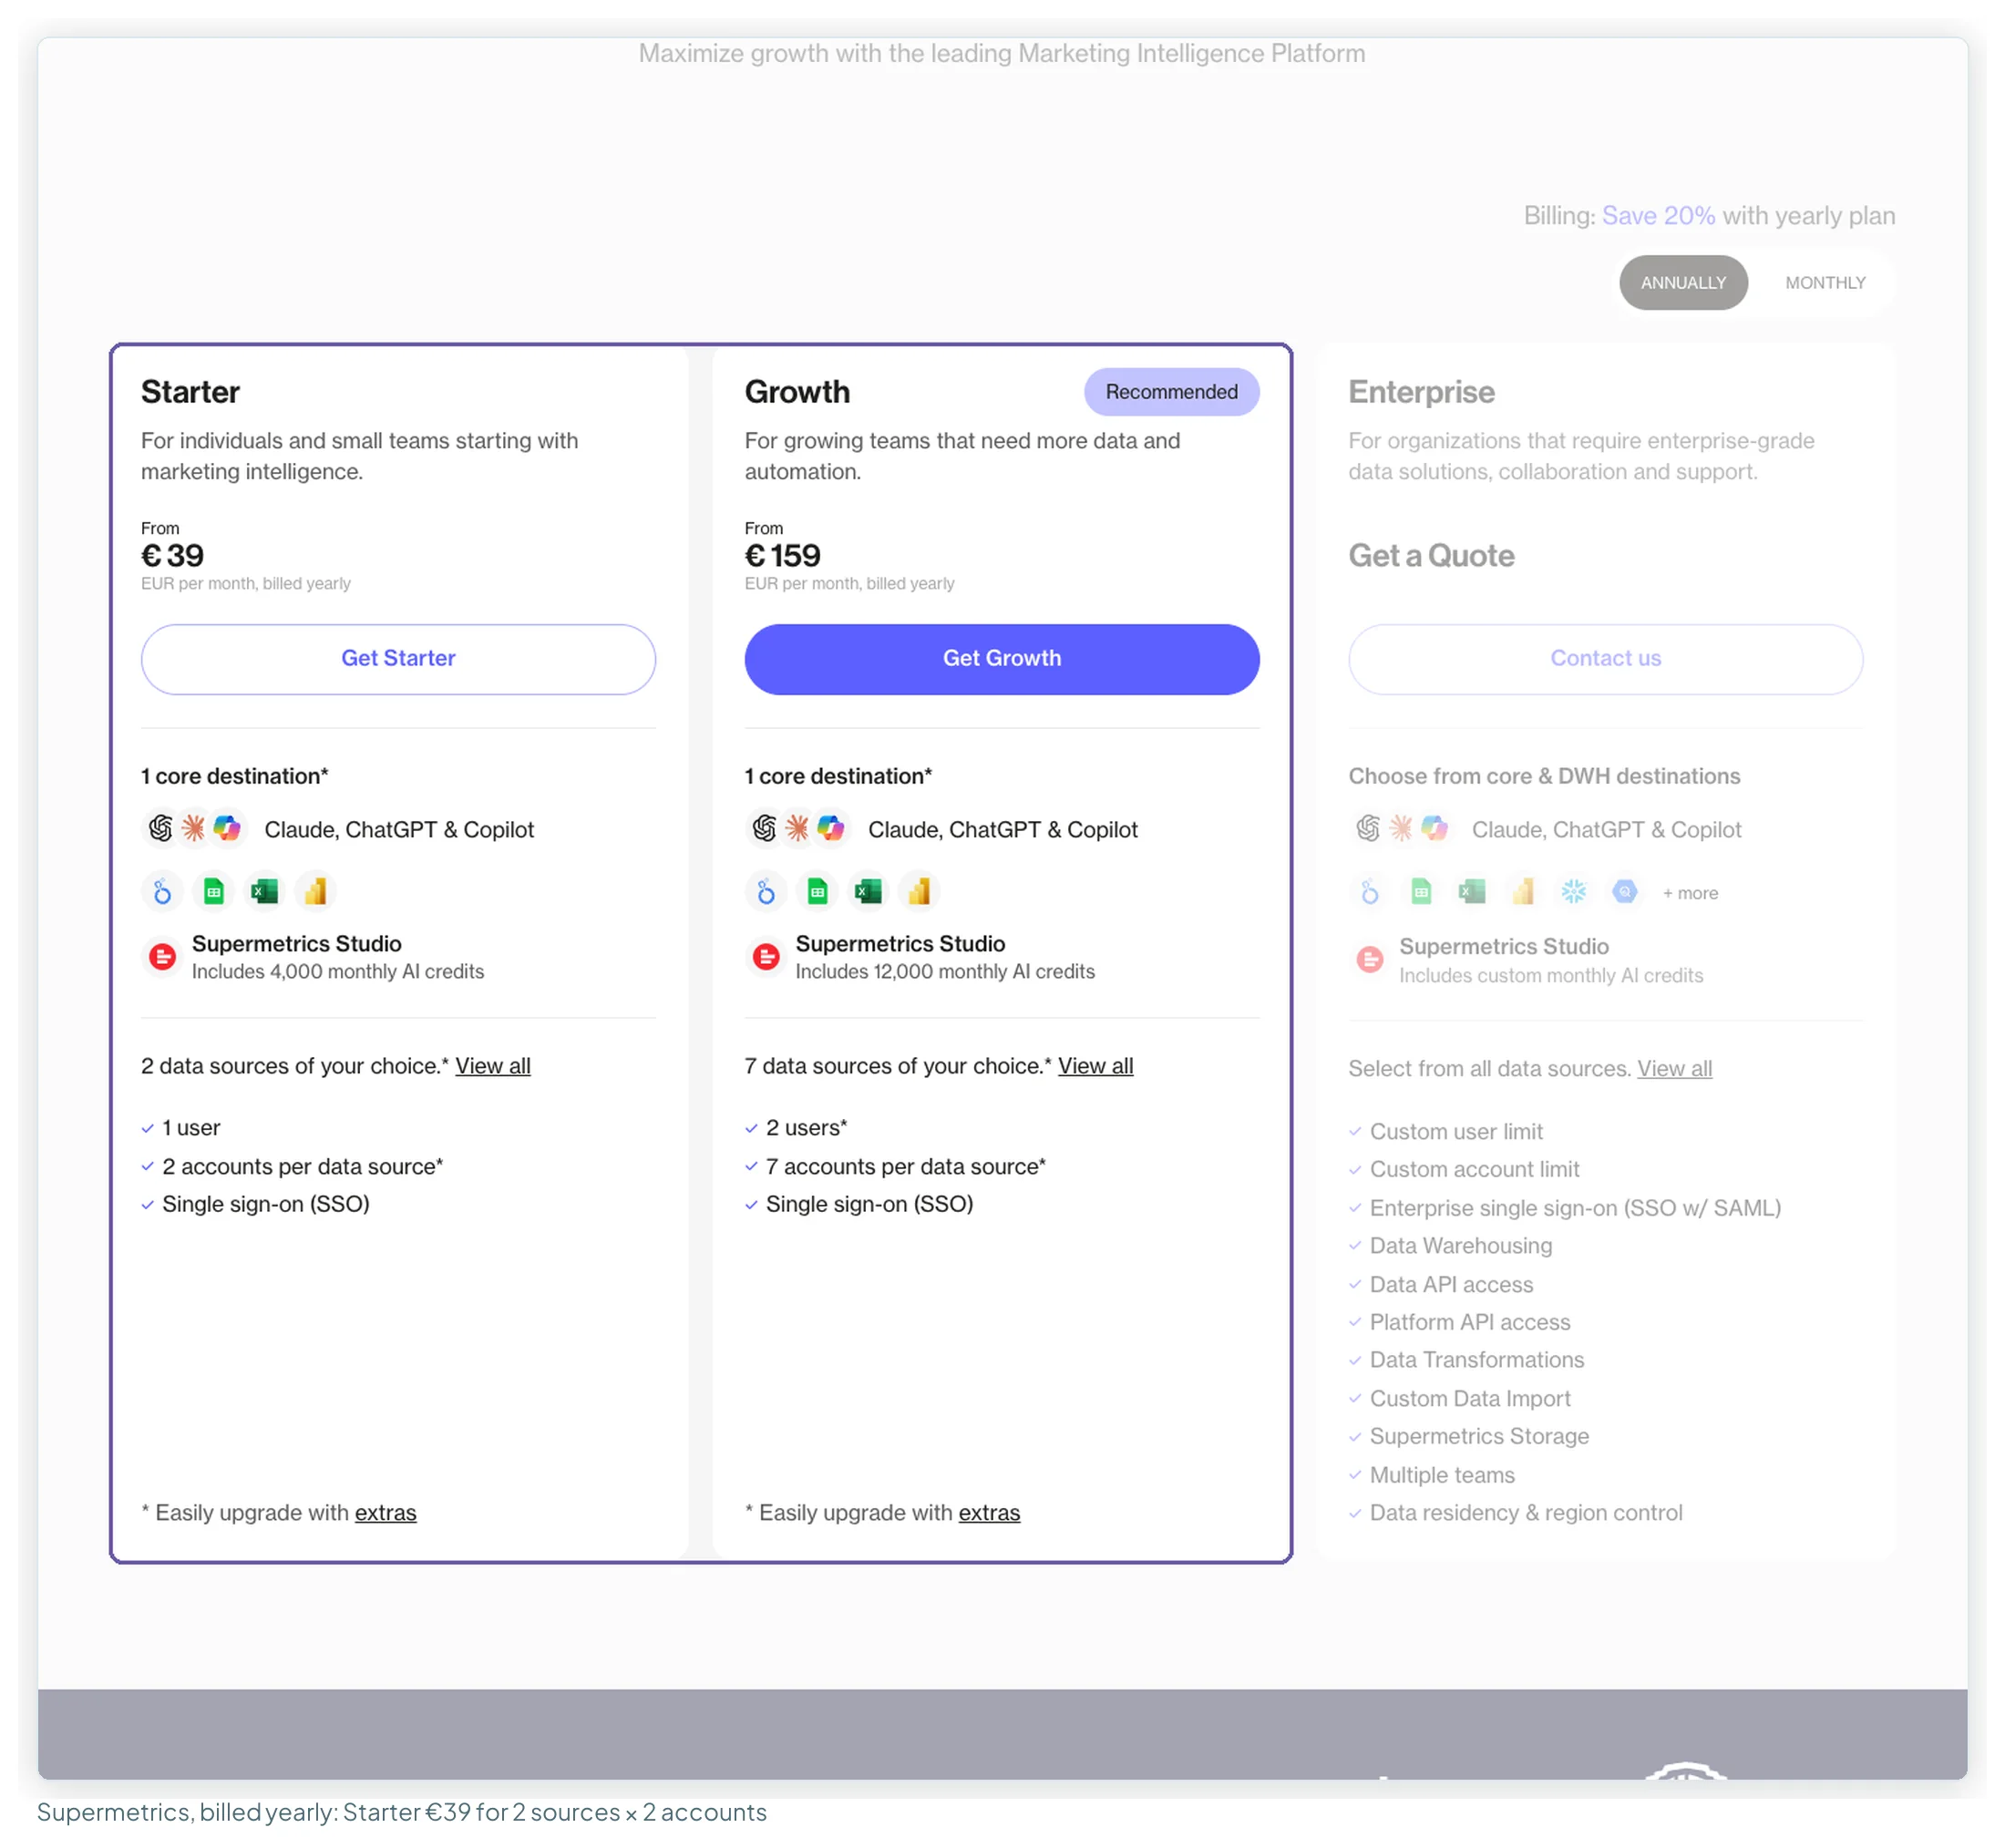Click the Recommended badge on Growth
2005x1848 pixels.
(1172, 392)
